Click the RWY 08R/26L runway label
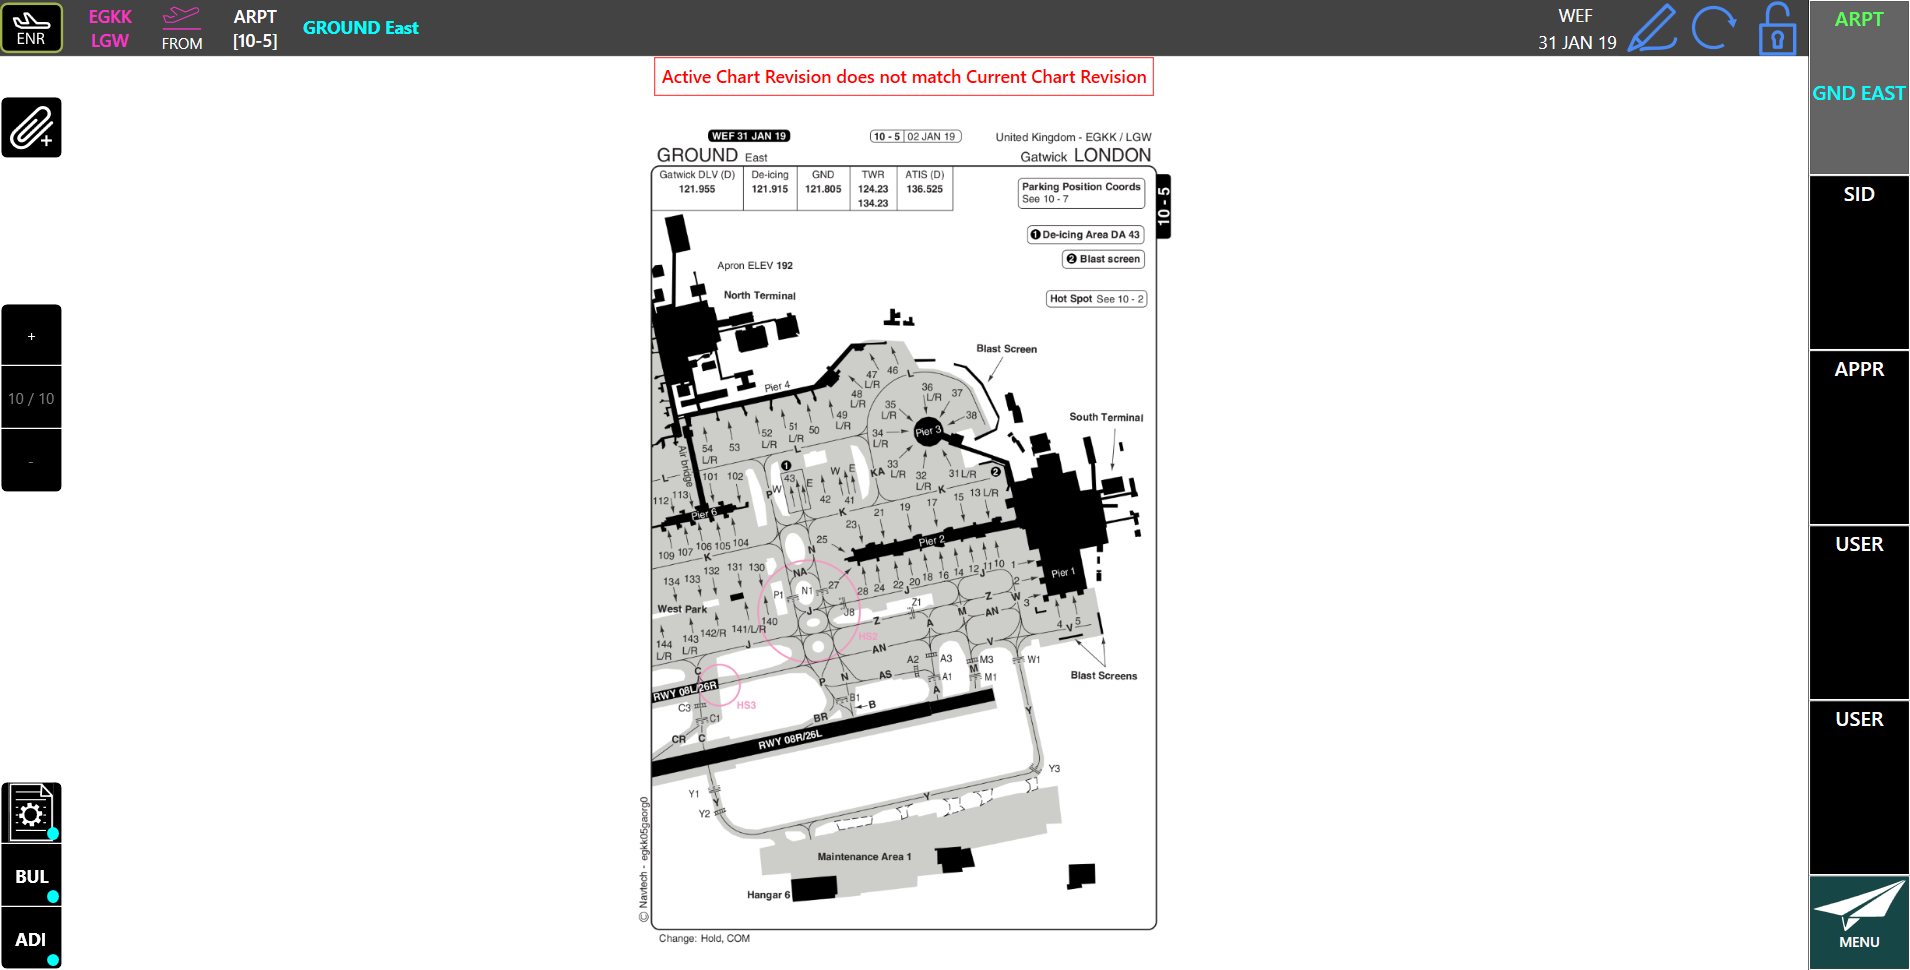This screenshot has width=1910, height=970. (x=790, y=740)
